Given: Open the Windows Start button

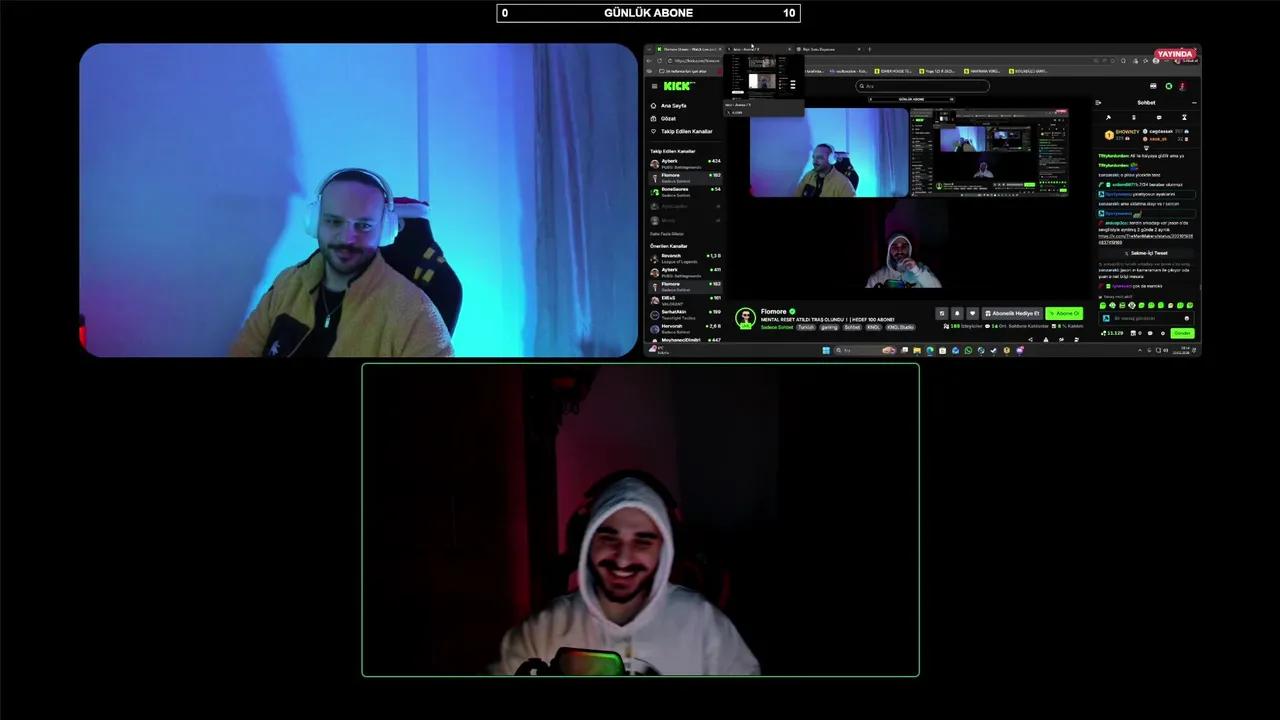Looking at the screenshot, I should [x=826, y=350].
